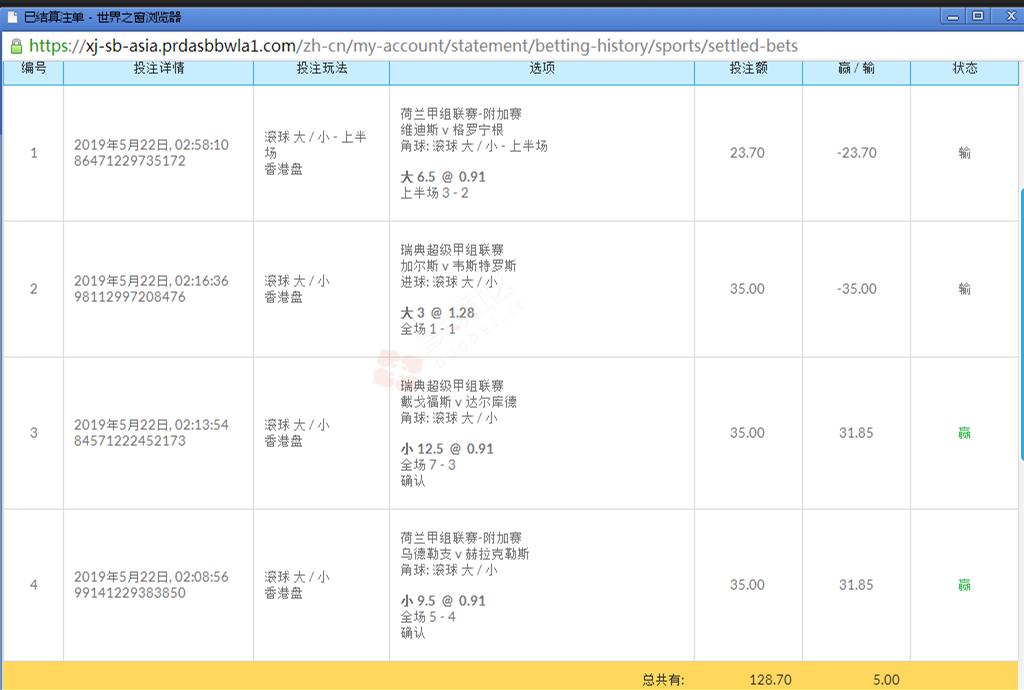Click the 输 status in row 2
Image resolution: width=1024 pixels, height=690 pixels.
964,289
